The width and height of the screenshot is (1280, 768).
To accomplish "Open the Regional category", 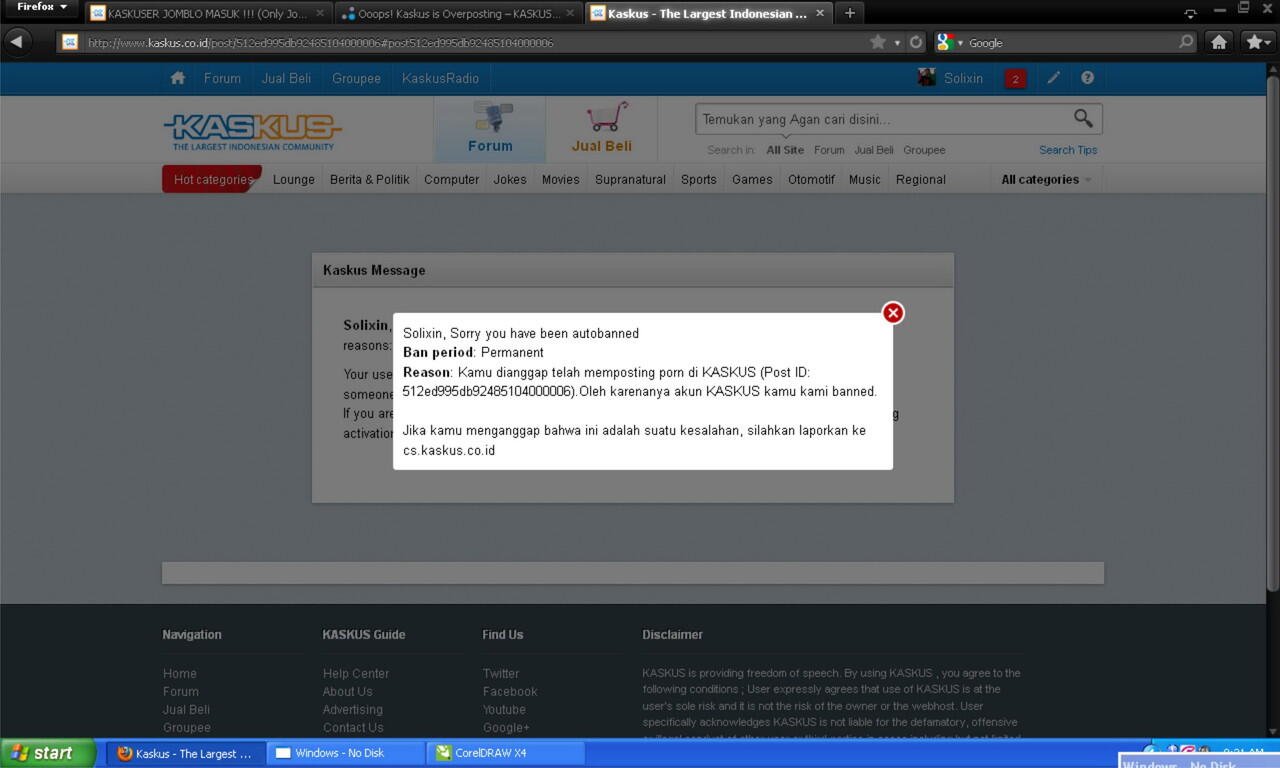I will [920, 180].
